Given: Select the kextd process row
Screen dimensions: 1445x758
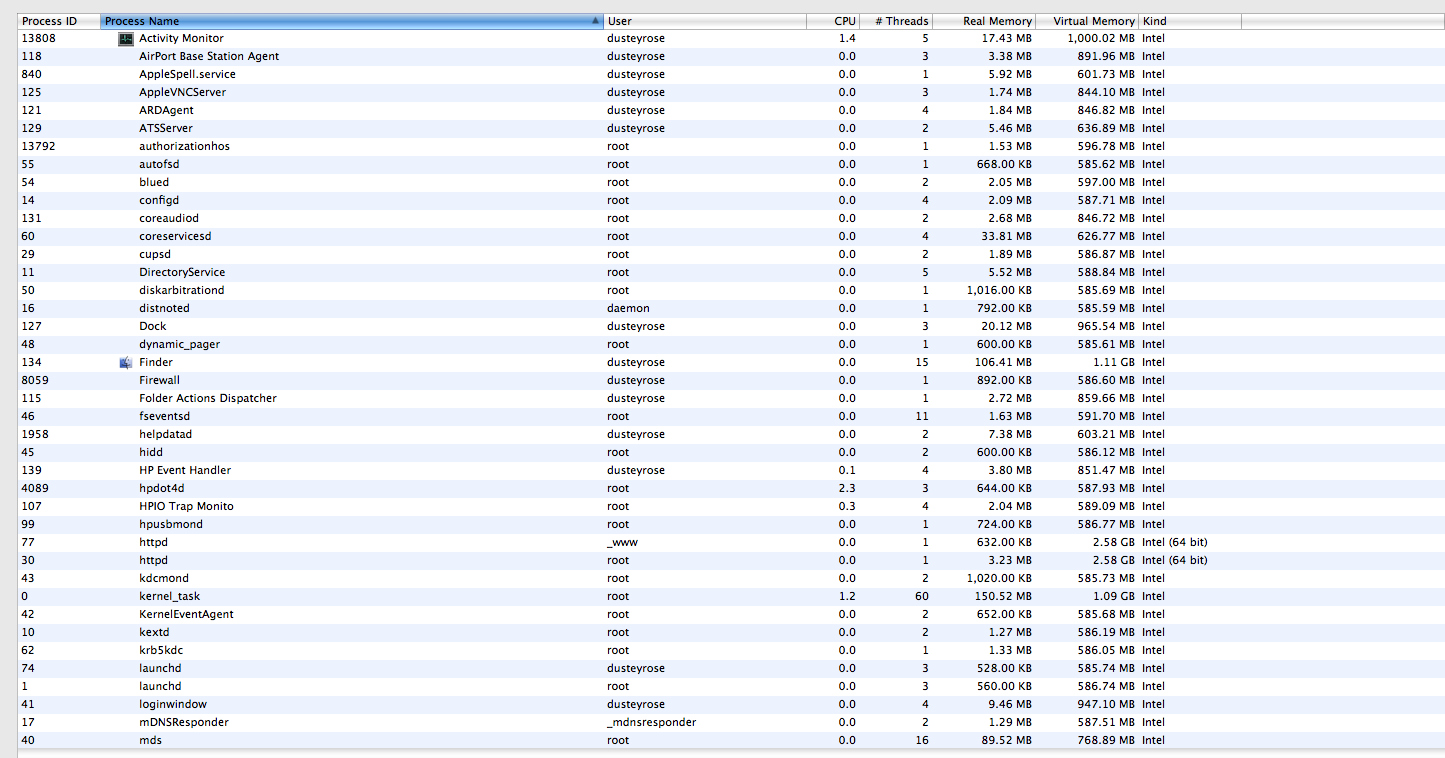Looking at the screenshot, I should (731, 632).
